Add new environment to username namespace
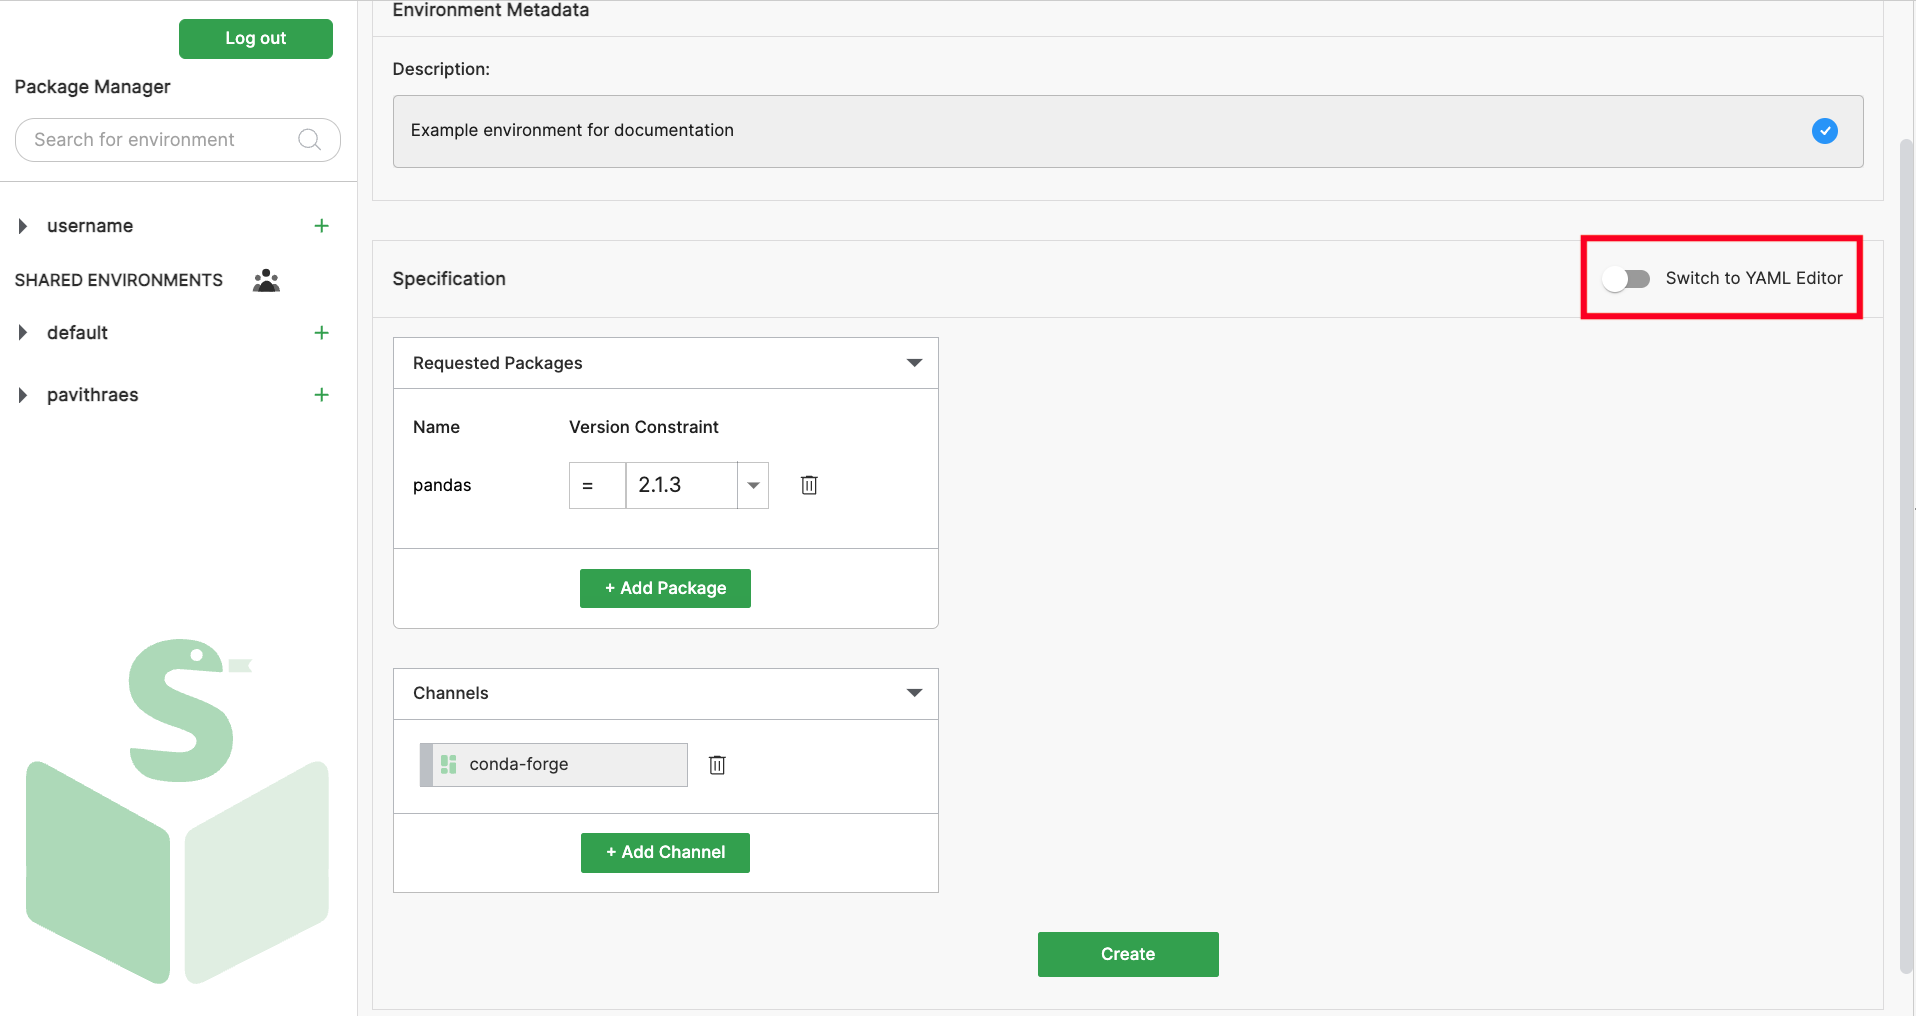 (x=321, y=226)
